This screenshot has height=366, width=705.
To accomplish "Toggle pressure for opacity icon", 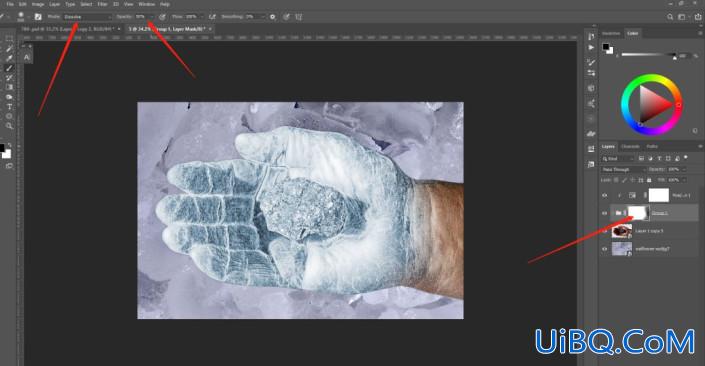I will 162,17.
